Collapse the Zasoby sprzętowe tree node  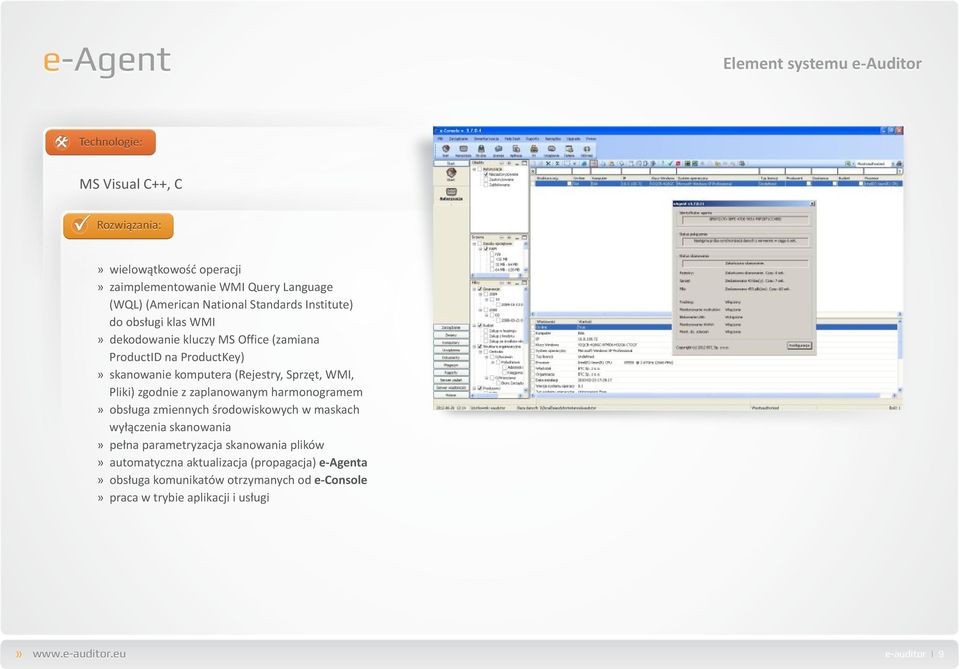[474, 244]
